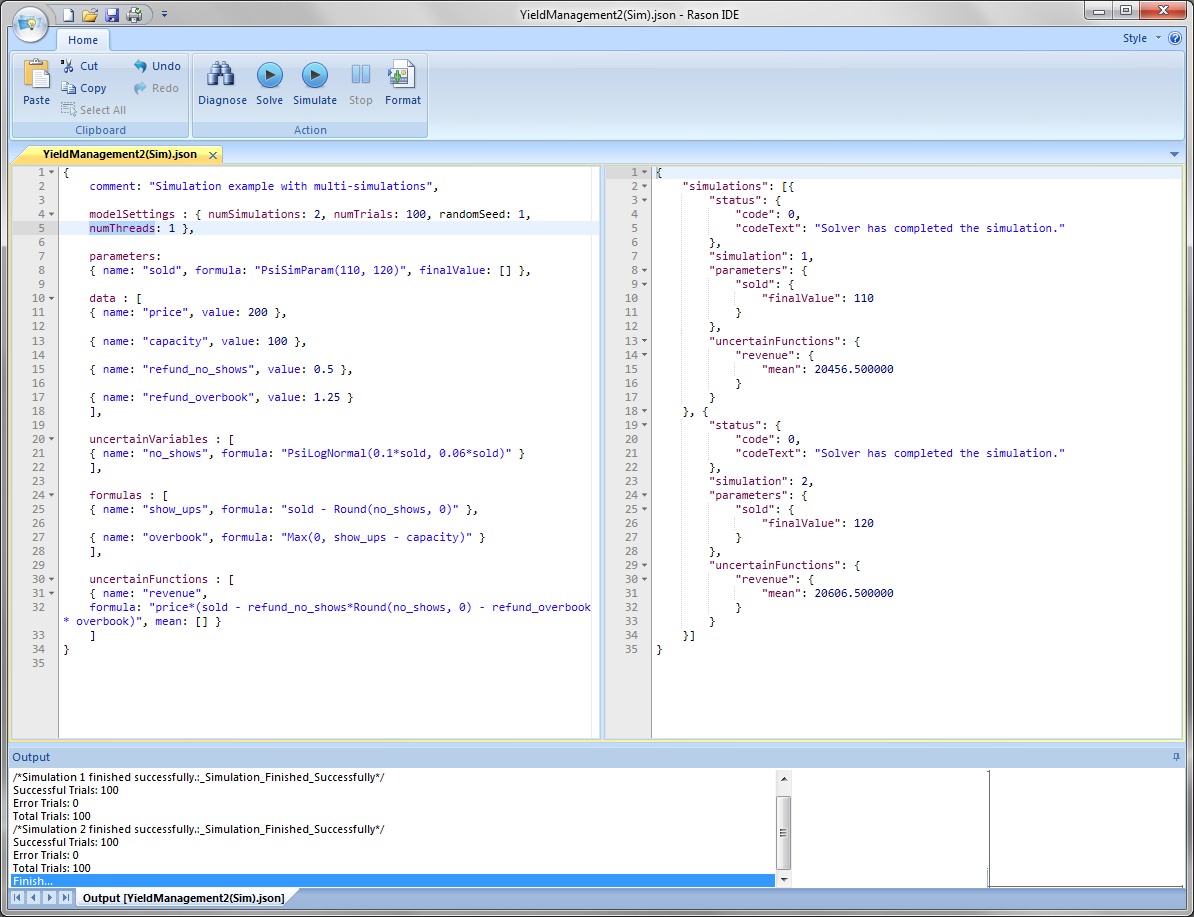Collapse the code fold at line 4 modelSettings
Image resolution: width=1194 pixels, height=917 pixels.
coord(51,214)
